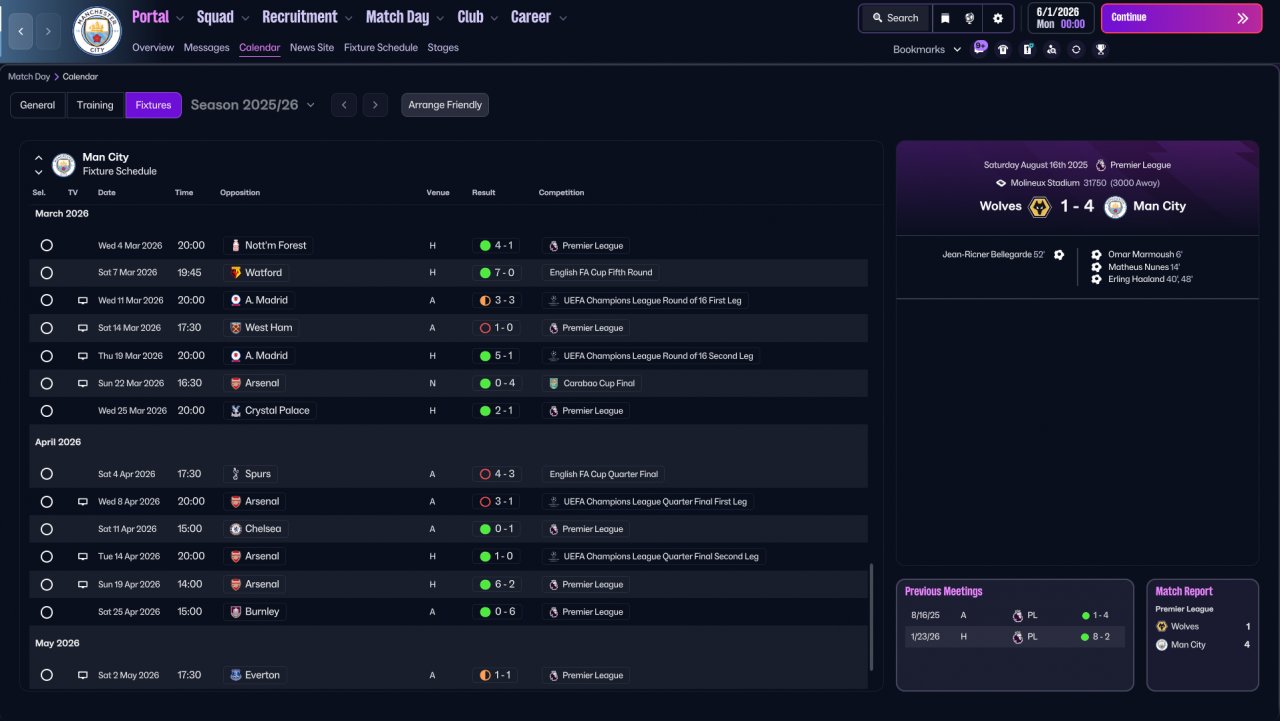This screenshot has height=721, width=1280.
Task: Open the bookmark icon beside Search
Action: (x=945, y=18)
